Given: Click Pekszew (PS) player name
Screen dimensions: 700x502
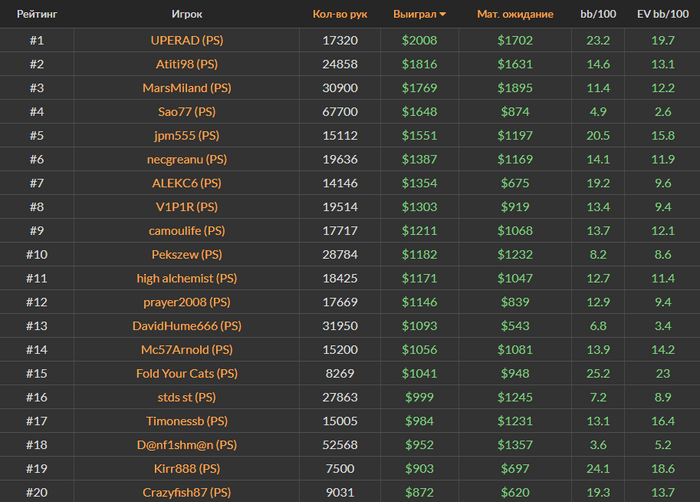Looking at the screenshot, I should click(x=186, y=255).
